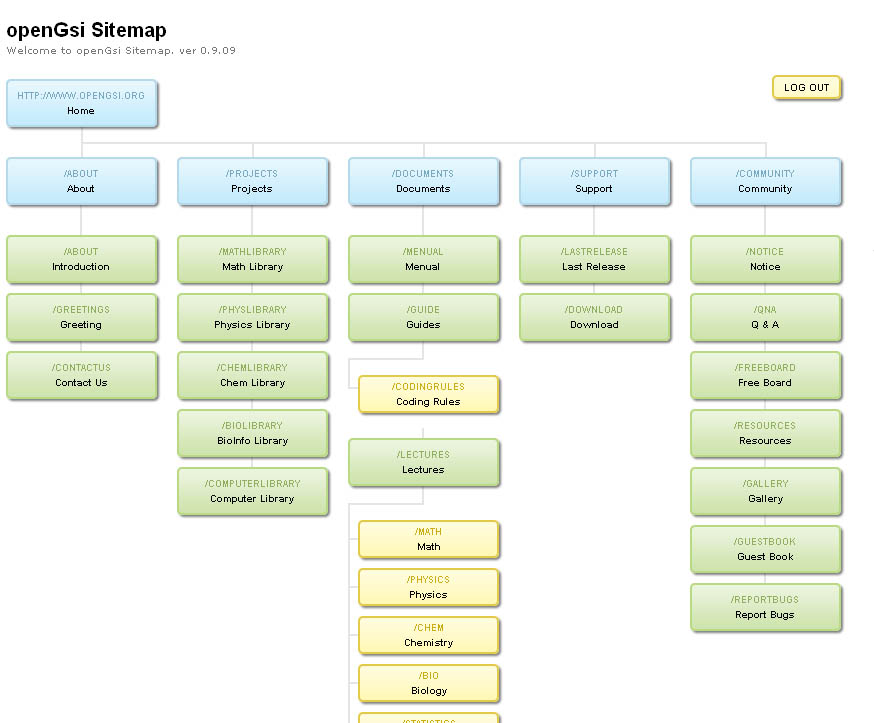Open the Report Bugs page

point(766,607)
